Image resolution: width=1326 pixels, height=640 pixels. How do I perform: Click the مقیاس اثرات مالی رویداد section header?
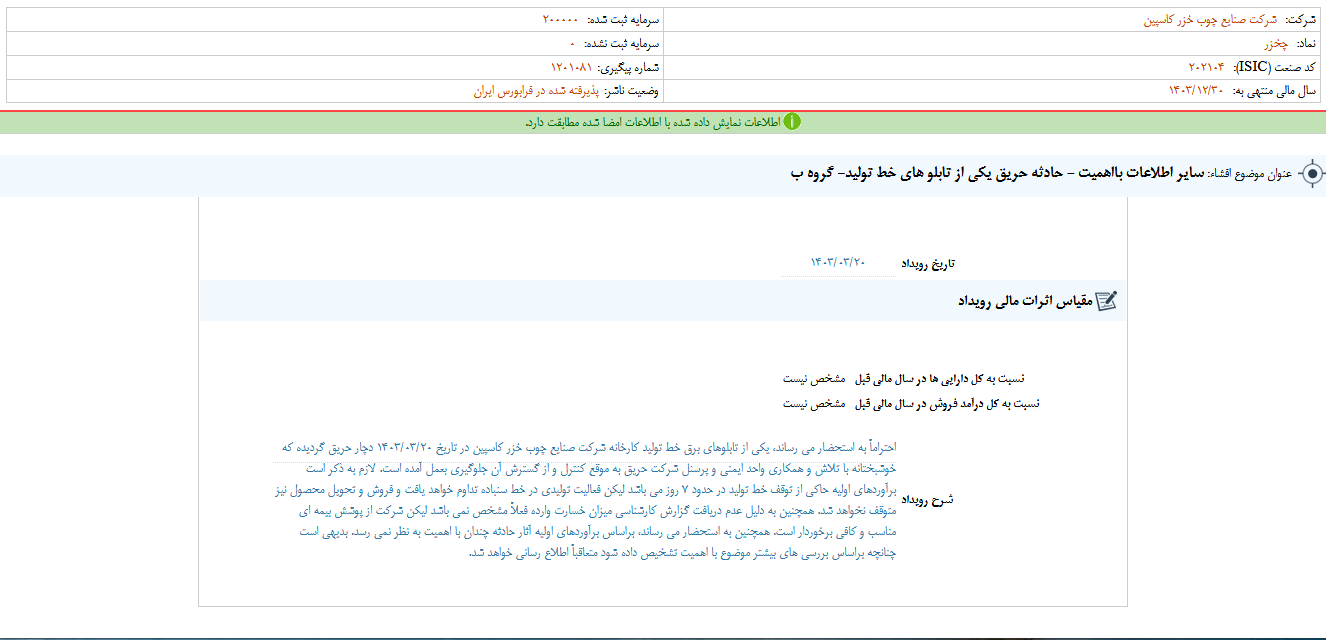[1023, 301]
